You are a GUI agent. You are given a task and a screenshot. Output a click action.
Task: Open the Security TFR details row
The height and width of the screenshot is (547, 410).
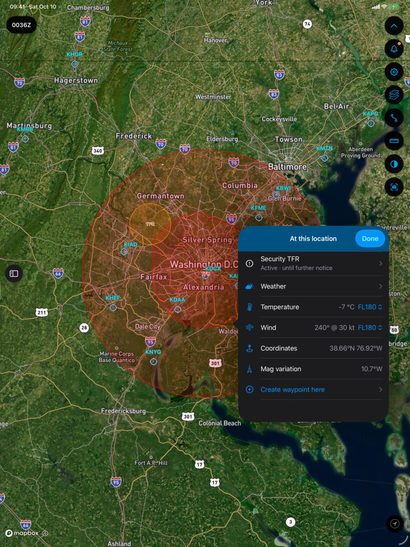[x=313, y=263]
